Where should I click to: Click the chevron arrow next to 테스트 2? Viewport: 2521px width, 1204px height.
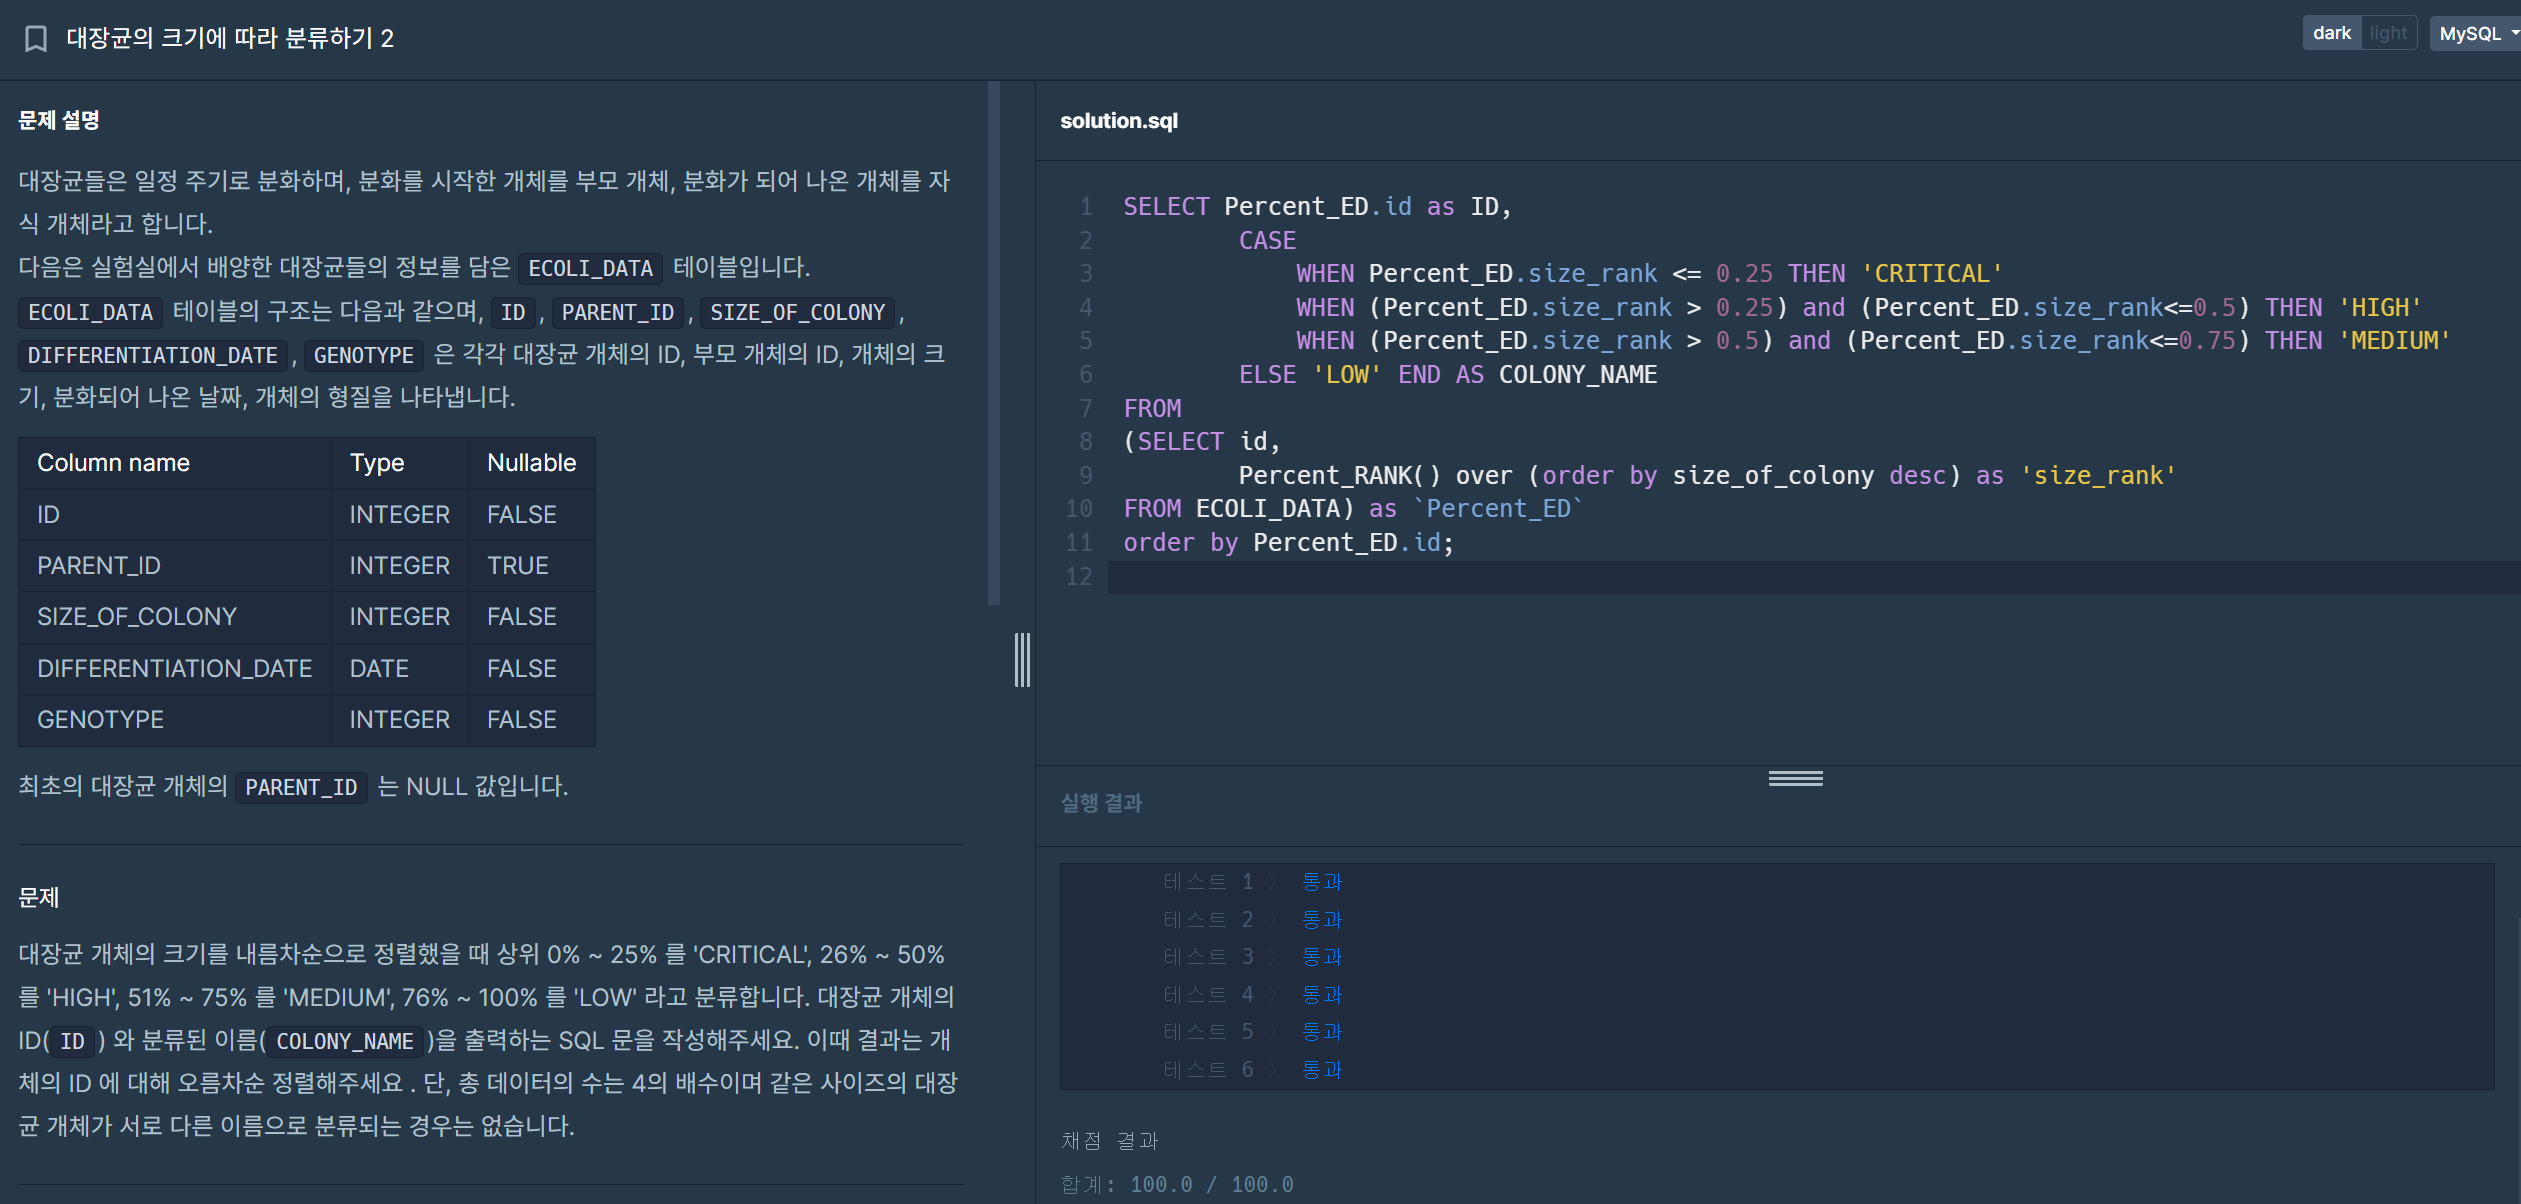pos(1273,920)
